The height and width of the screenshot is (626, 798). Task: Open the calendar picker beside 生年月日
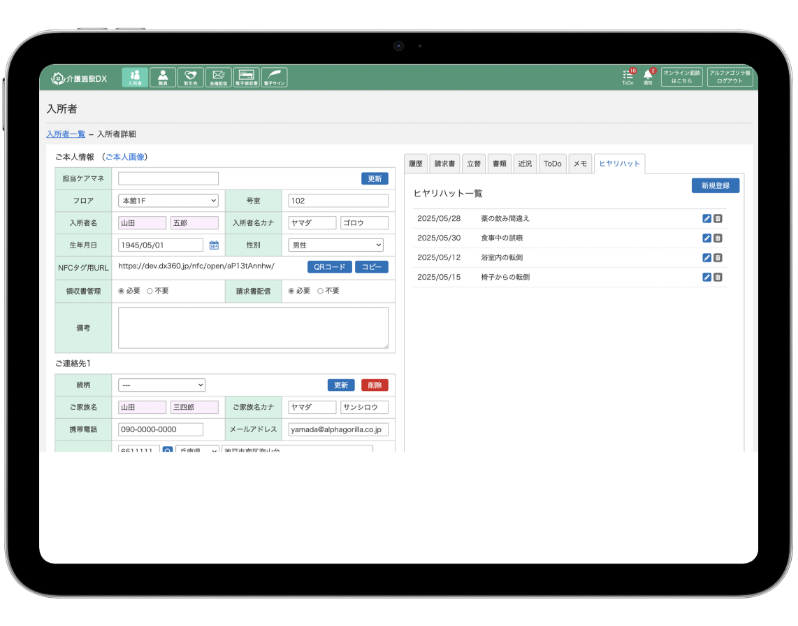[x=214, y=245]
